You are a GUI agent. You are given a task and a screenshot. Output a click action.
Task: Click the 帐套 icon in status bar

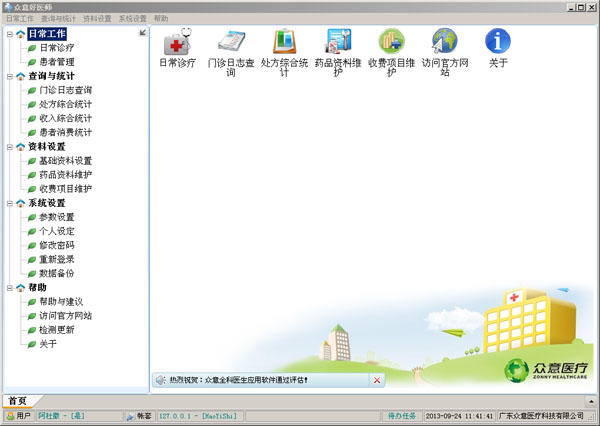[x=130, y=416]
